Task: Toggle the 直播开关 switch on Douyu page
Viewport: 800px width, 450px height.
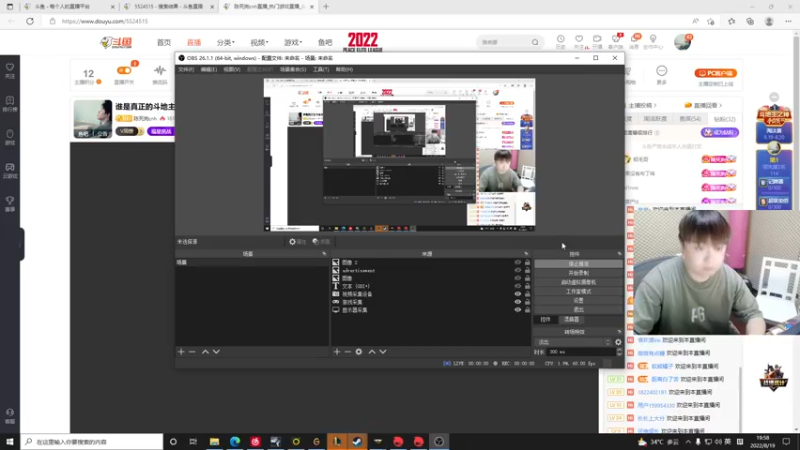Action: (124, 70)
